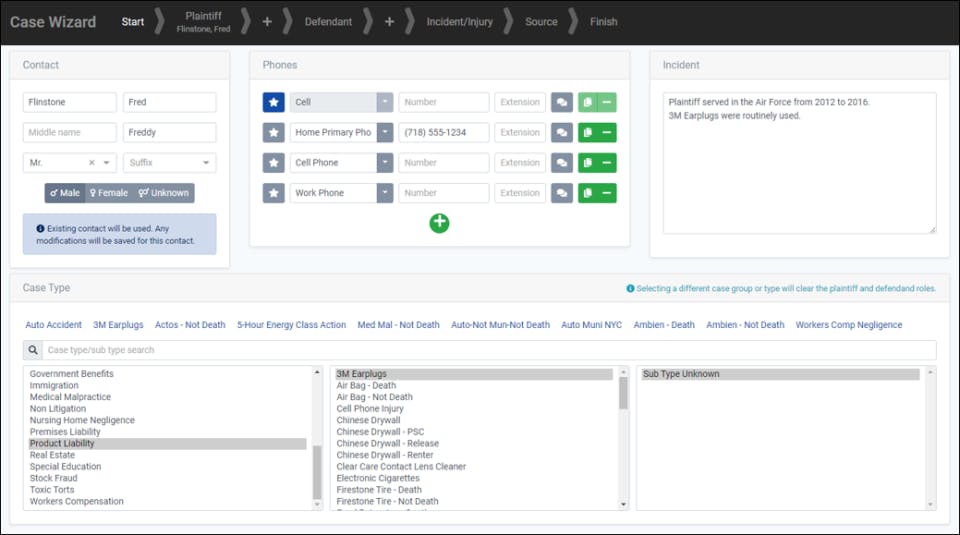Copy the top Cell phone entry
The width and height of the screenshot is (960, 535).
tap(587, 102)
